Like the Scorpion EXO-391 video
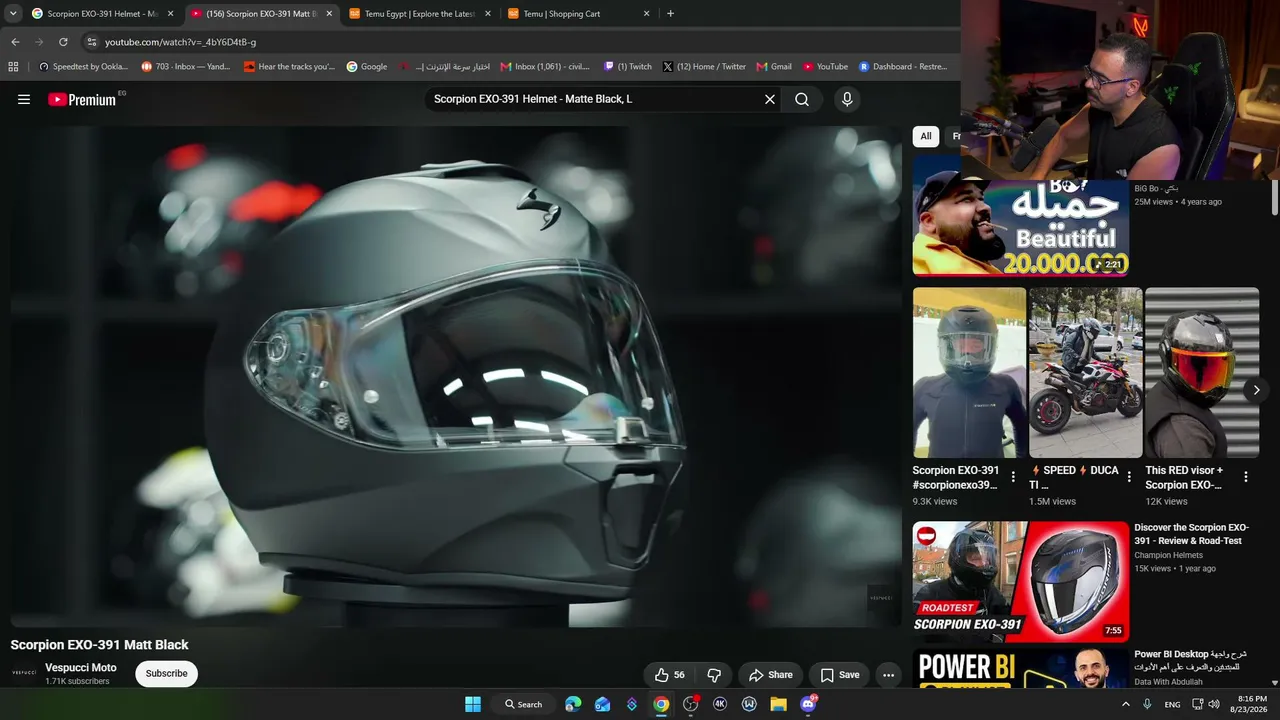 (670, 675)
